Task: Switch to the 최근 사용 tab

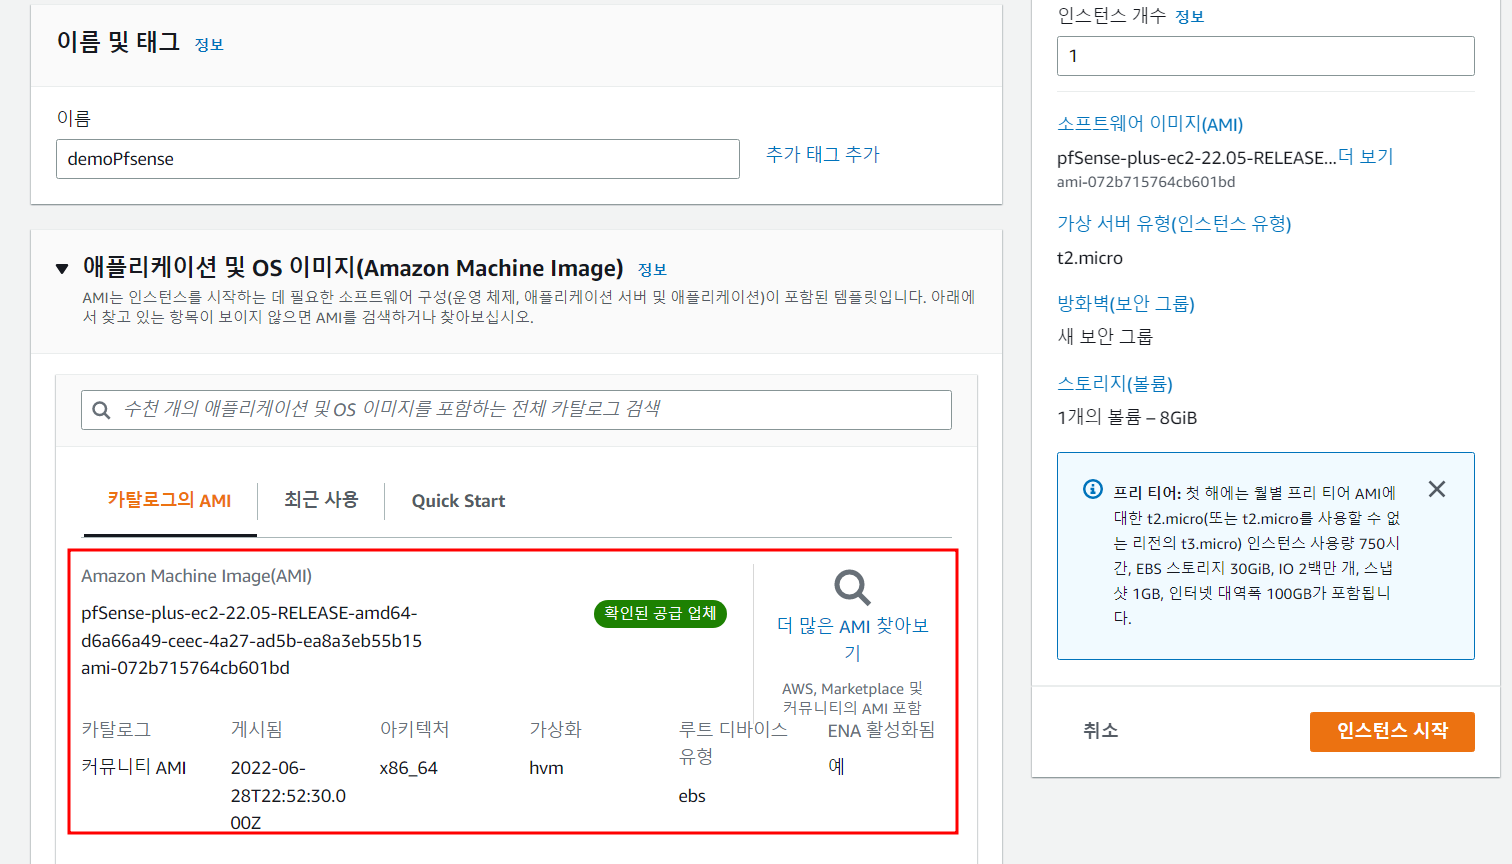Action: (321, 500)
